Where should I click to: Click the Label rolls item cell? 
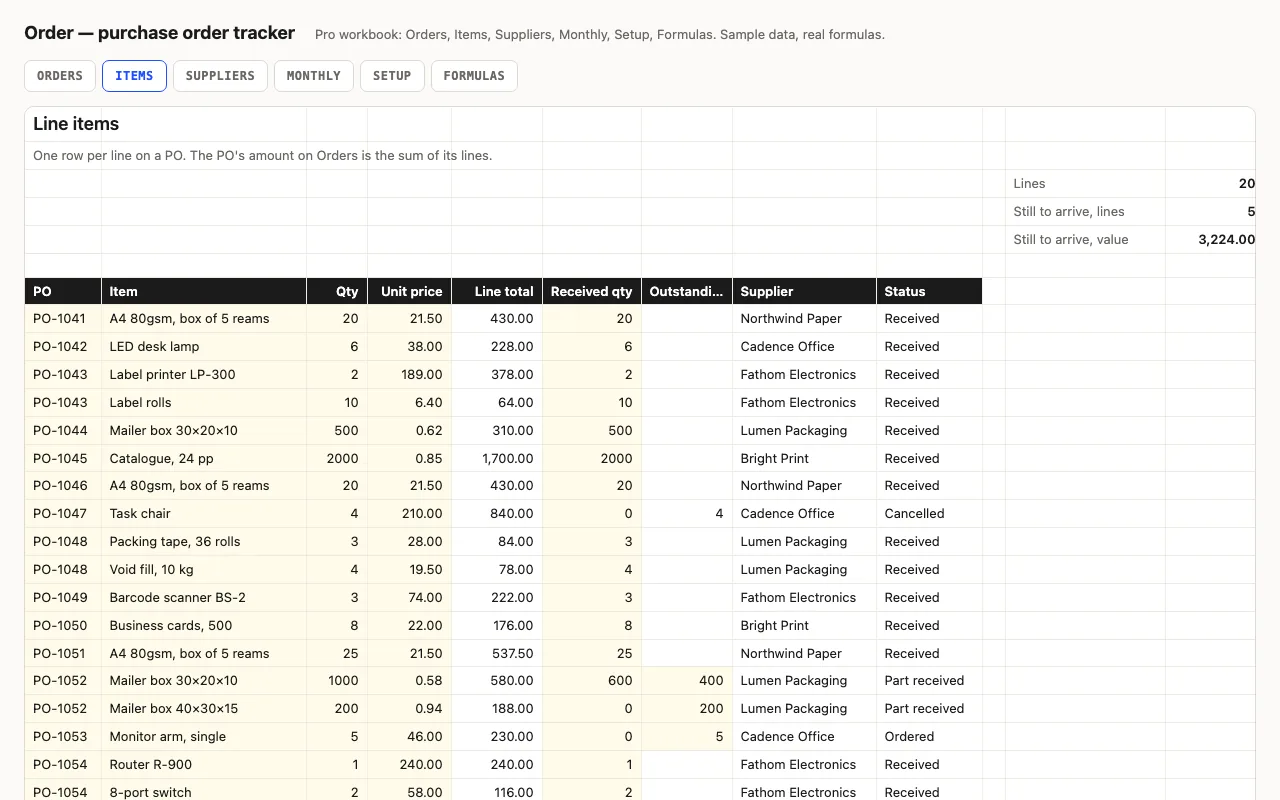[x=204, y=403]
